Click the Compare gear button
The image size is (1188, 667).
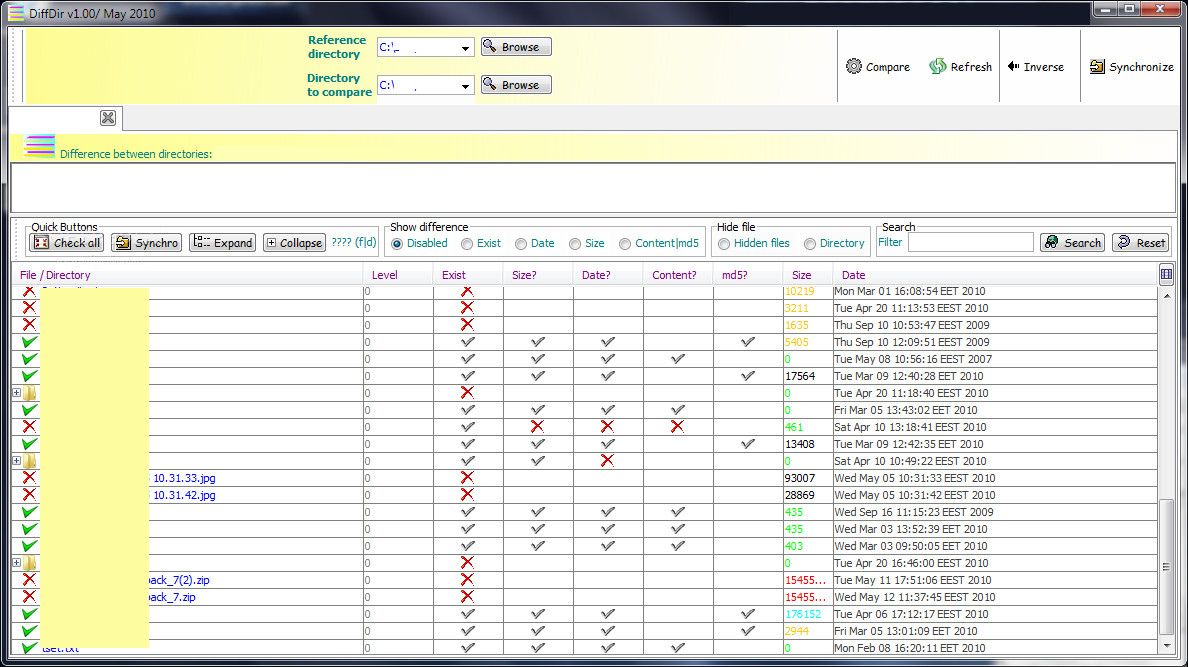coord(877,67)
